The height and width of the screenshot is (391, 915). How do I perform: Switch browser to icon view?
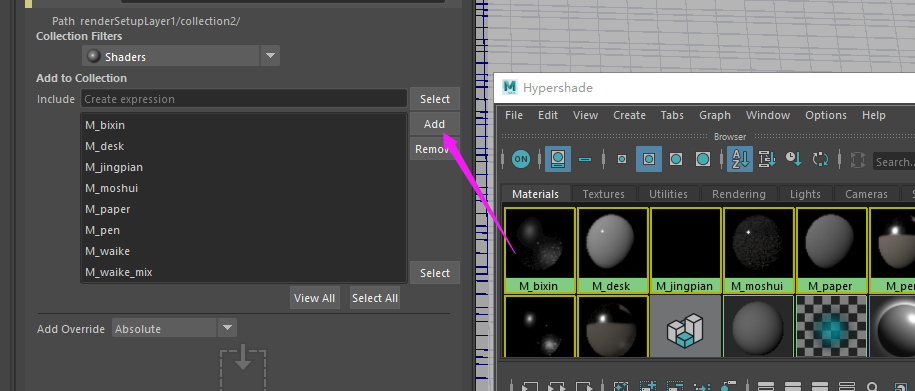(x=558, y=159)
